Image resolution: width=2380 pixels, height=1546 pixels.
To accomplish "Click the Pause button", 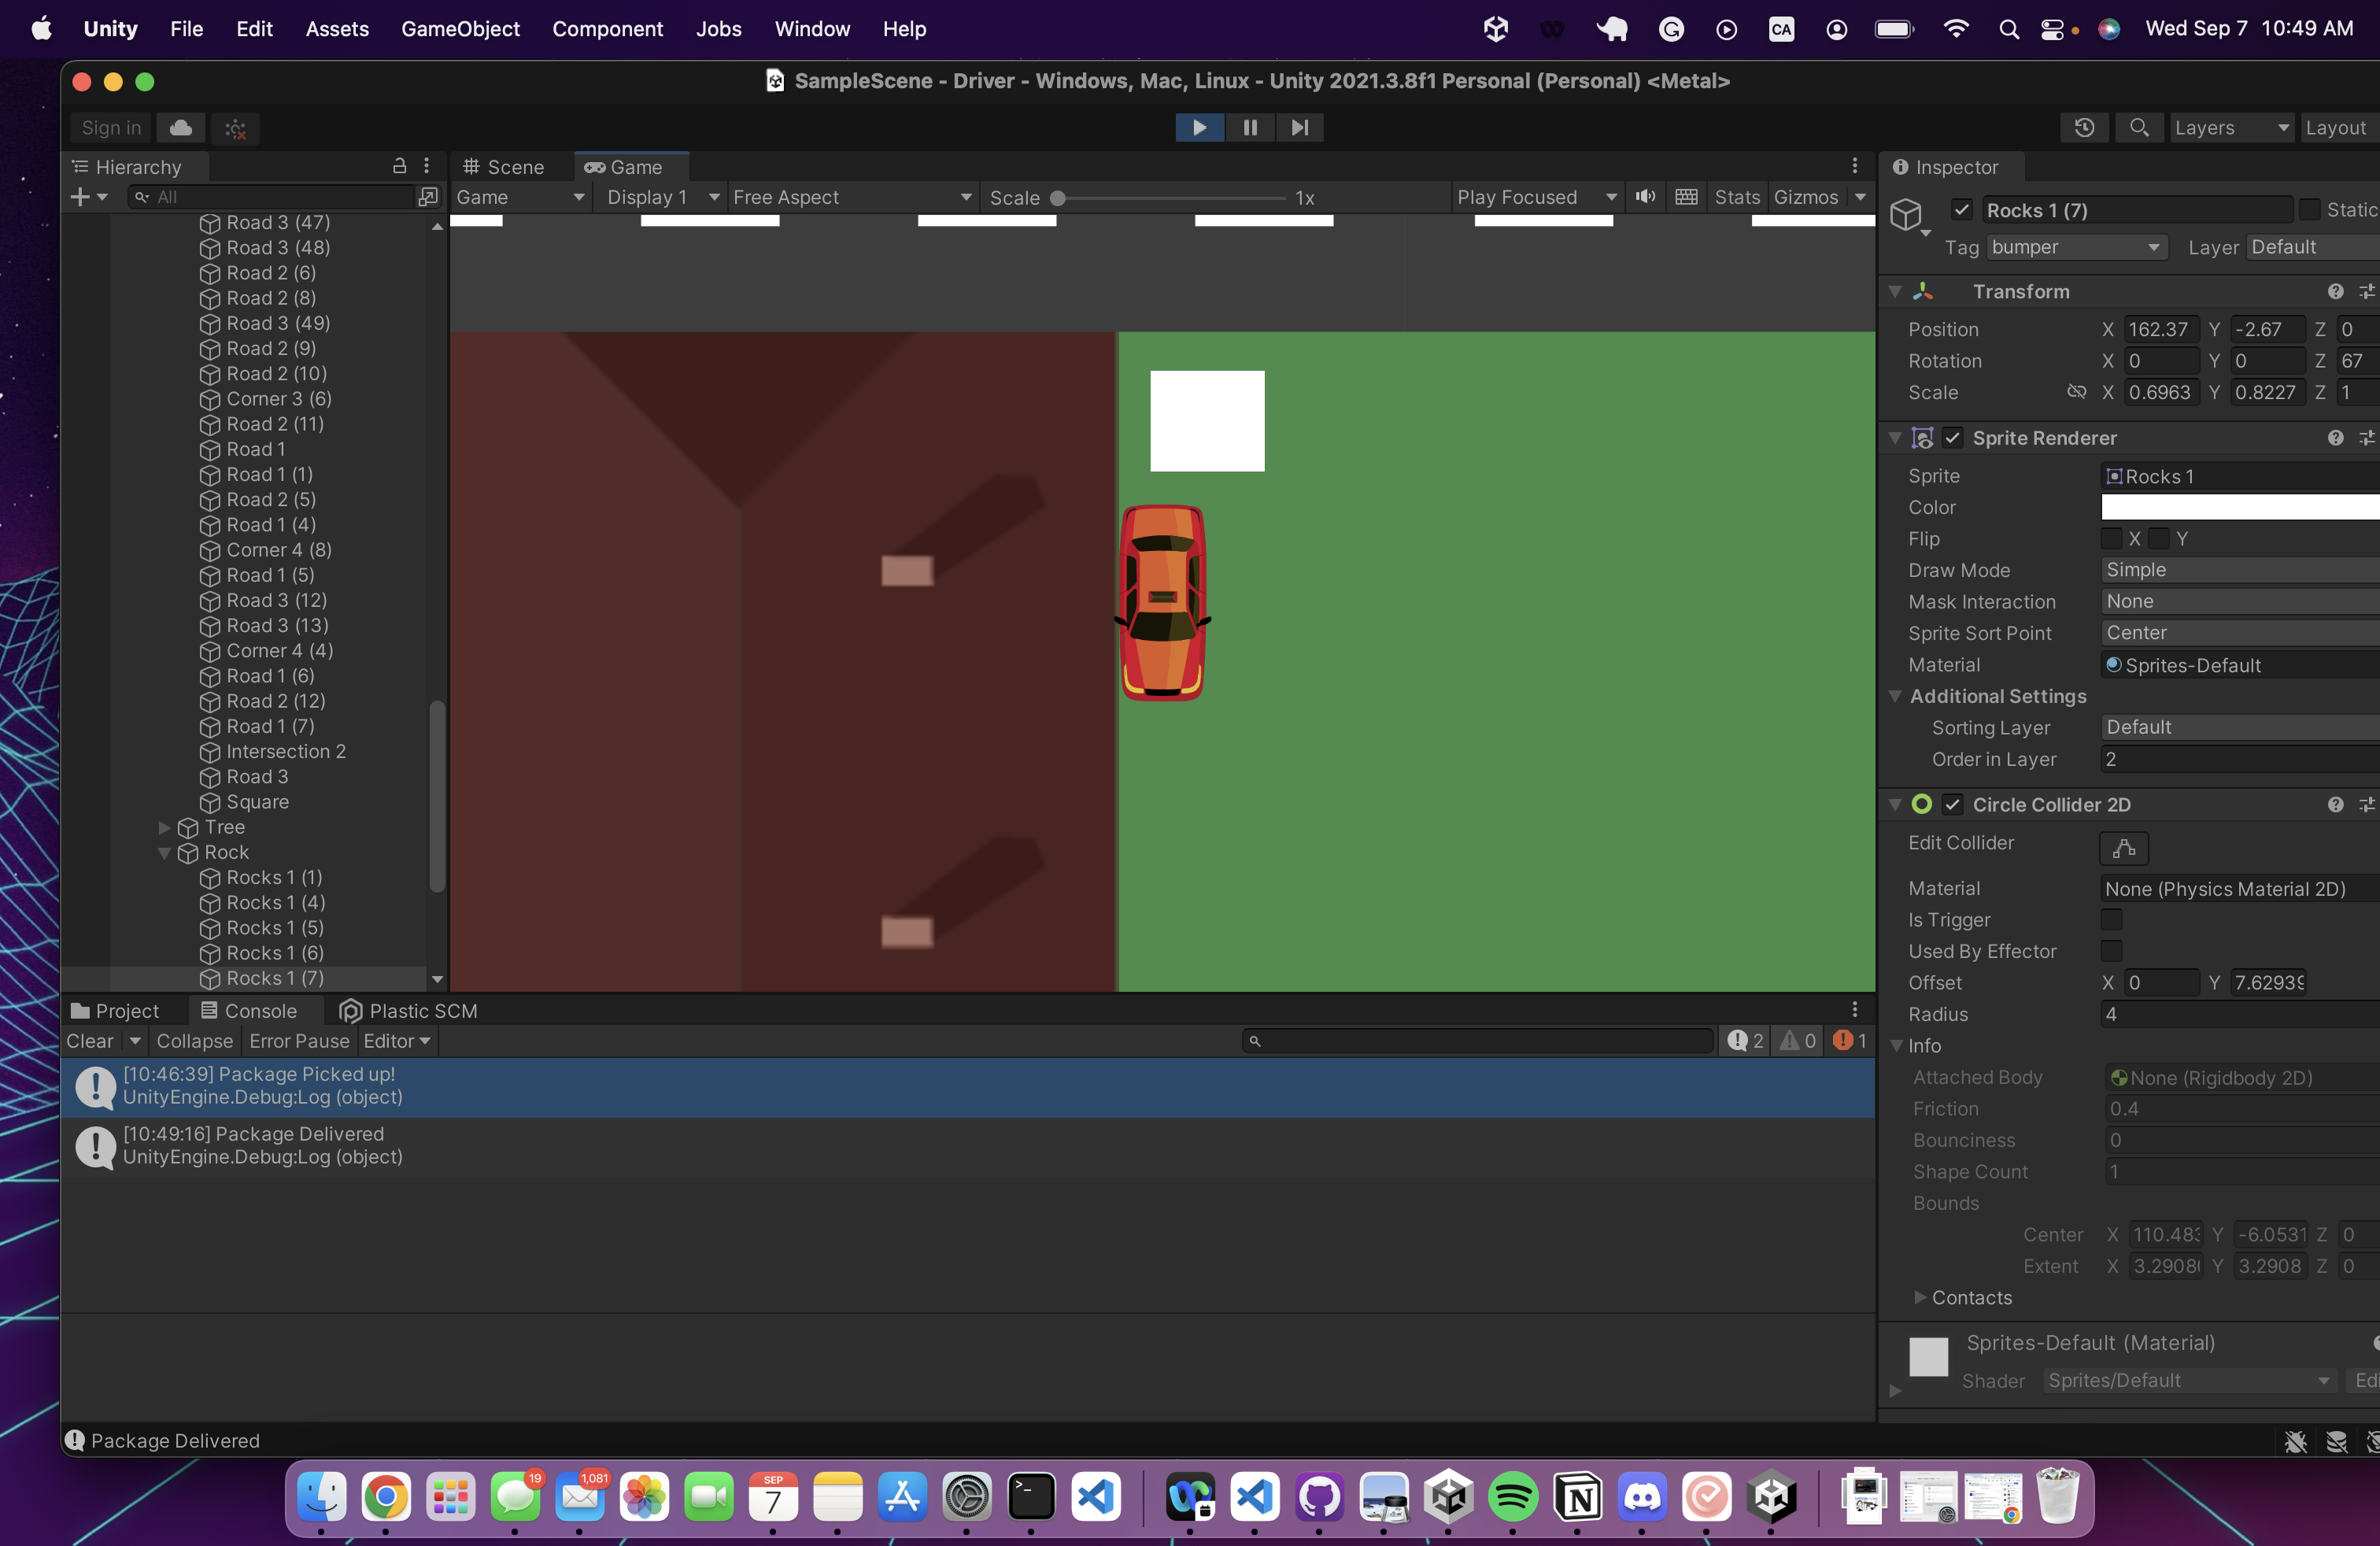I will [x=1249, y=127].
